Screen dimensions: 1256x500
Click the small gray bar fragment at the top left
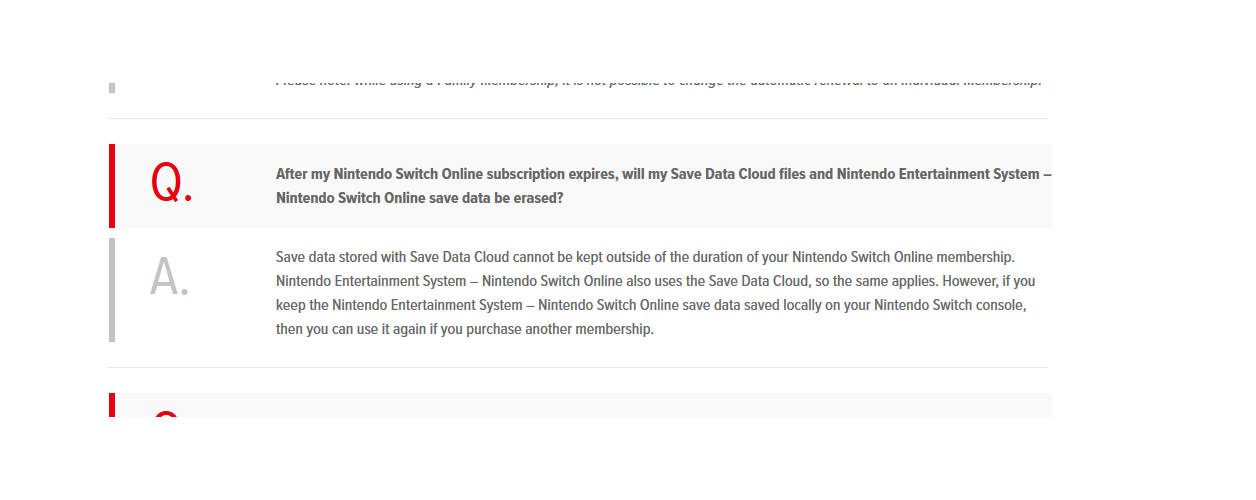[111, 88]
